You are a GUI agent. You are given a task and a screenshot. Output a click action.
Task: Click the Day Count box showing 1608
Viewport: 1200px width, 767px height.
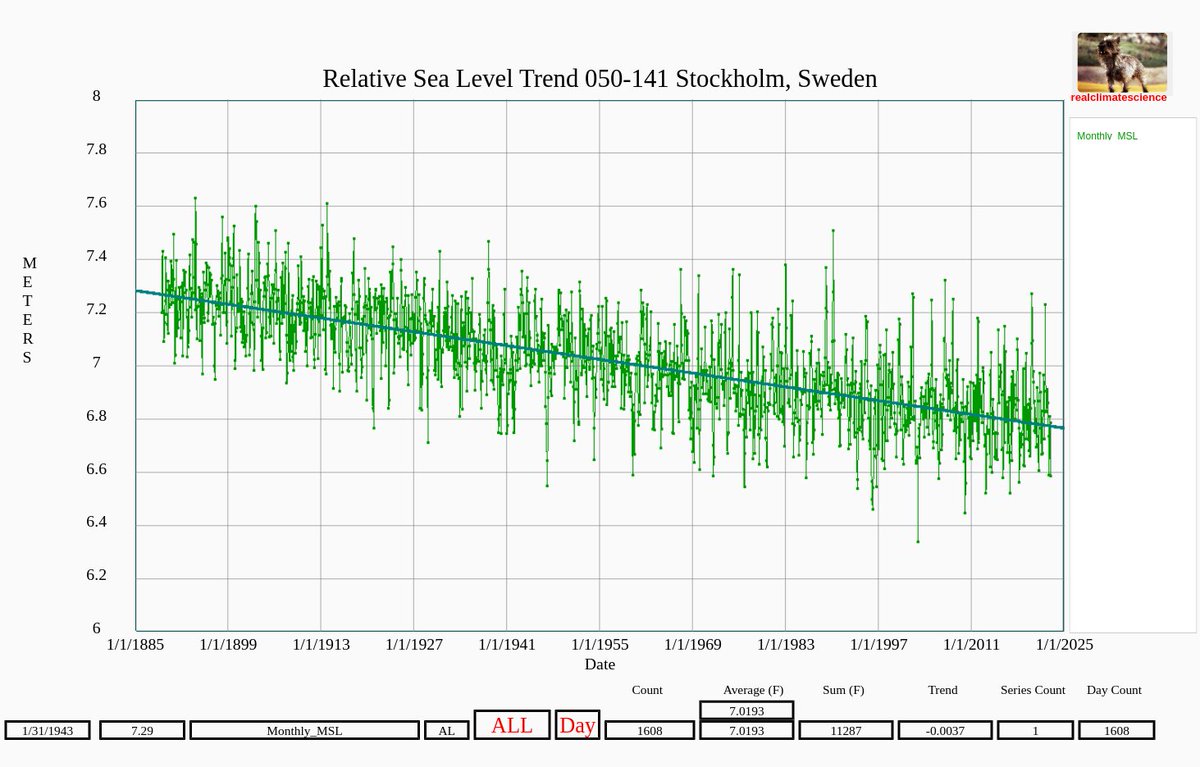pos(1116,729)
